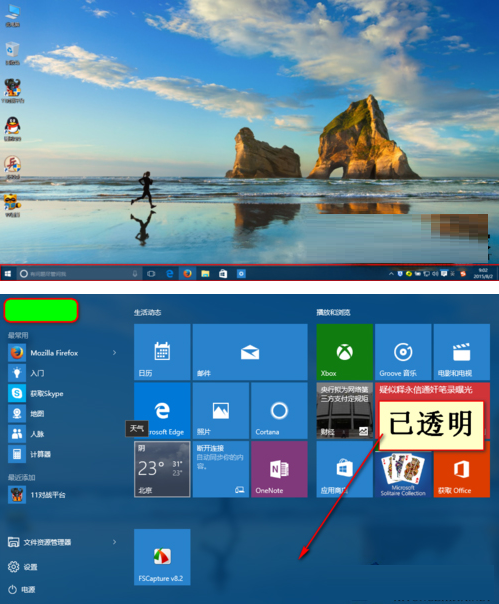Open the 应用商店 (Store) tile
This screenshot has height=604, width=499.
(344, 469)
